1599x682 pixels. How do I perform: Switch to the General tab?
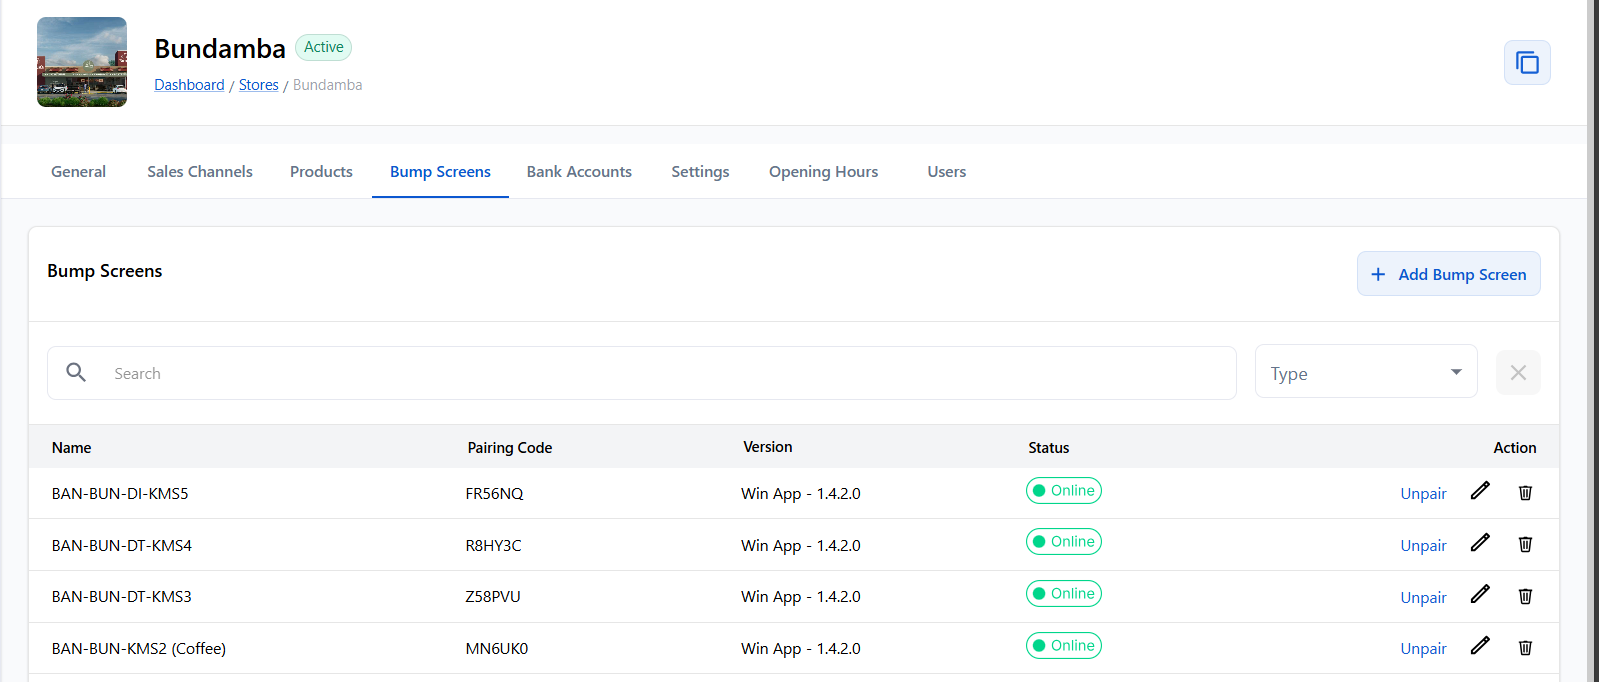click(x=78, y=172)
